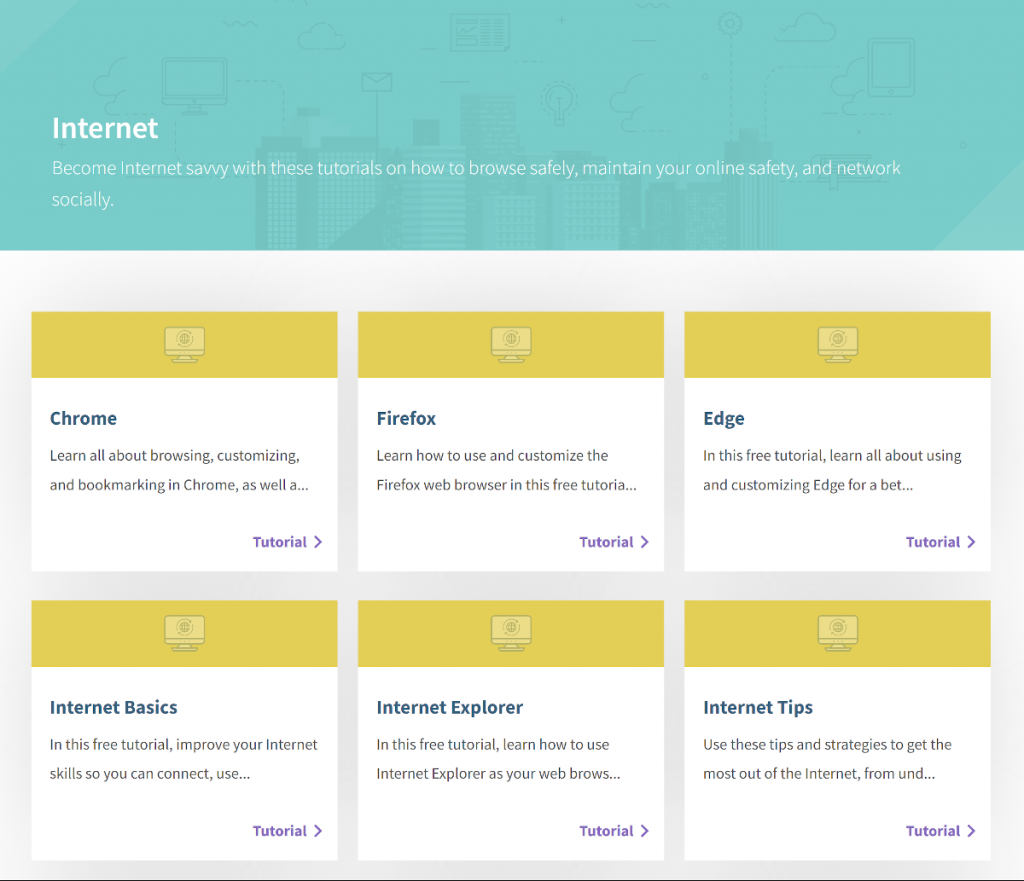1024x881 pixels.
Task: Click the chevron arrow on Internet Tips card
Action: click(x=971, y=831)
